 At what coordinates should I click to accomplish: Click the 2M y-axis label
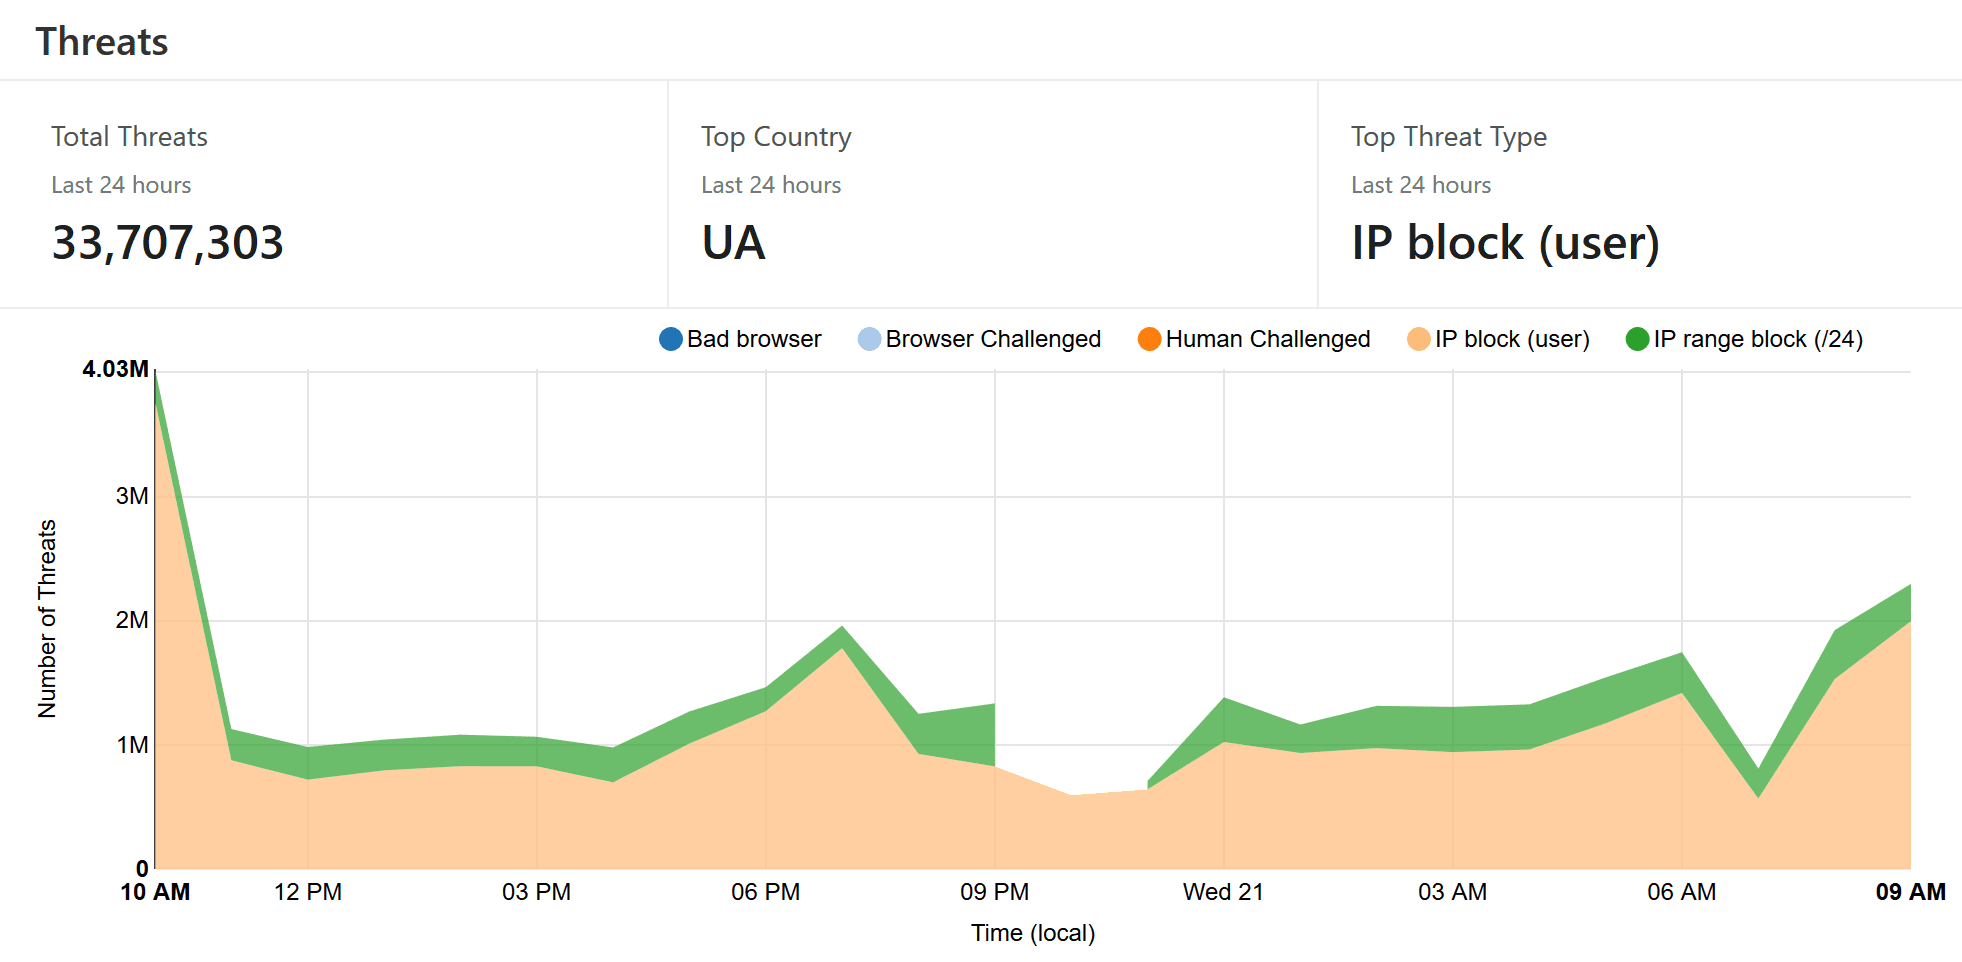[x=132, y=620]
